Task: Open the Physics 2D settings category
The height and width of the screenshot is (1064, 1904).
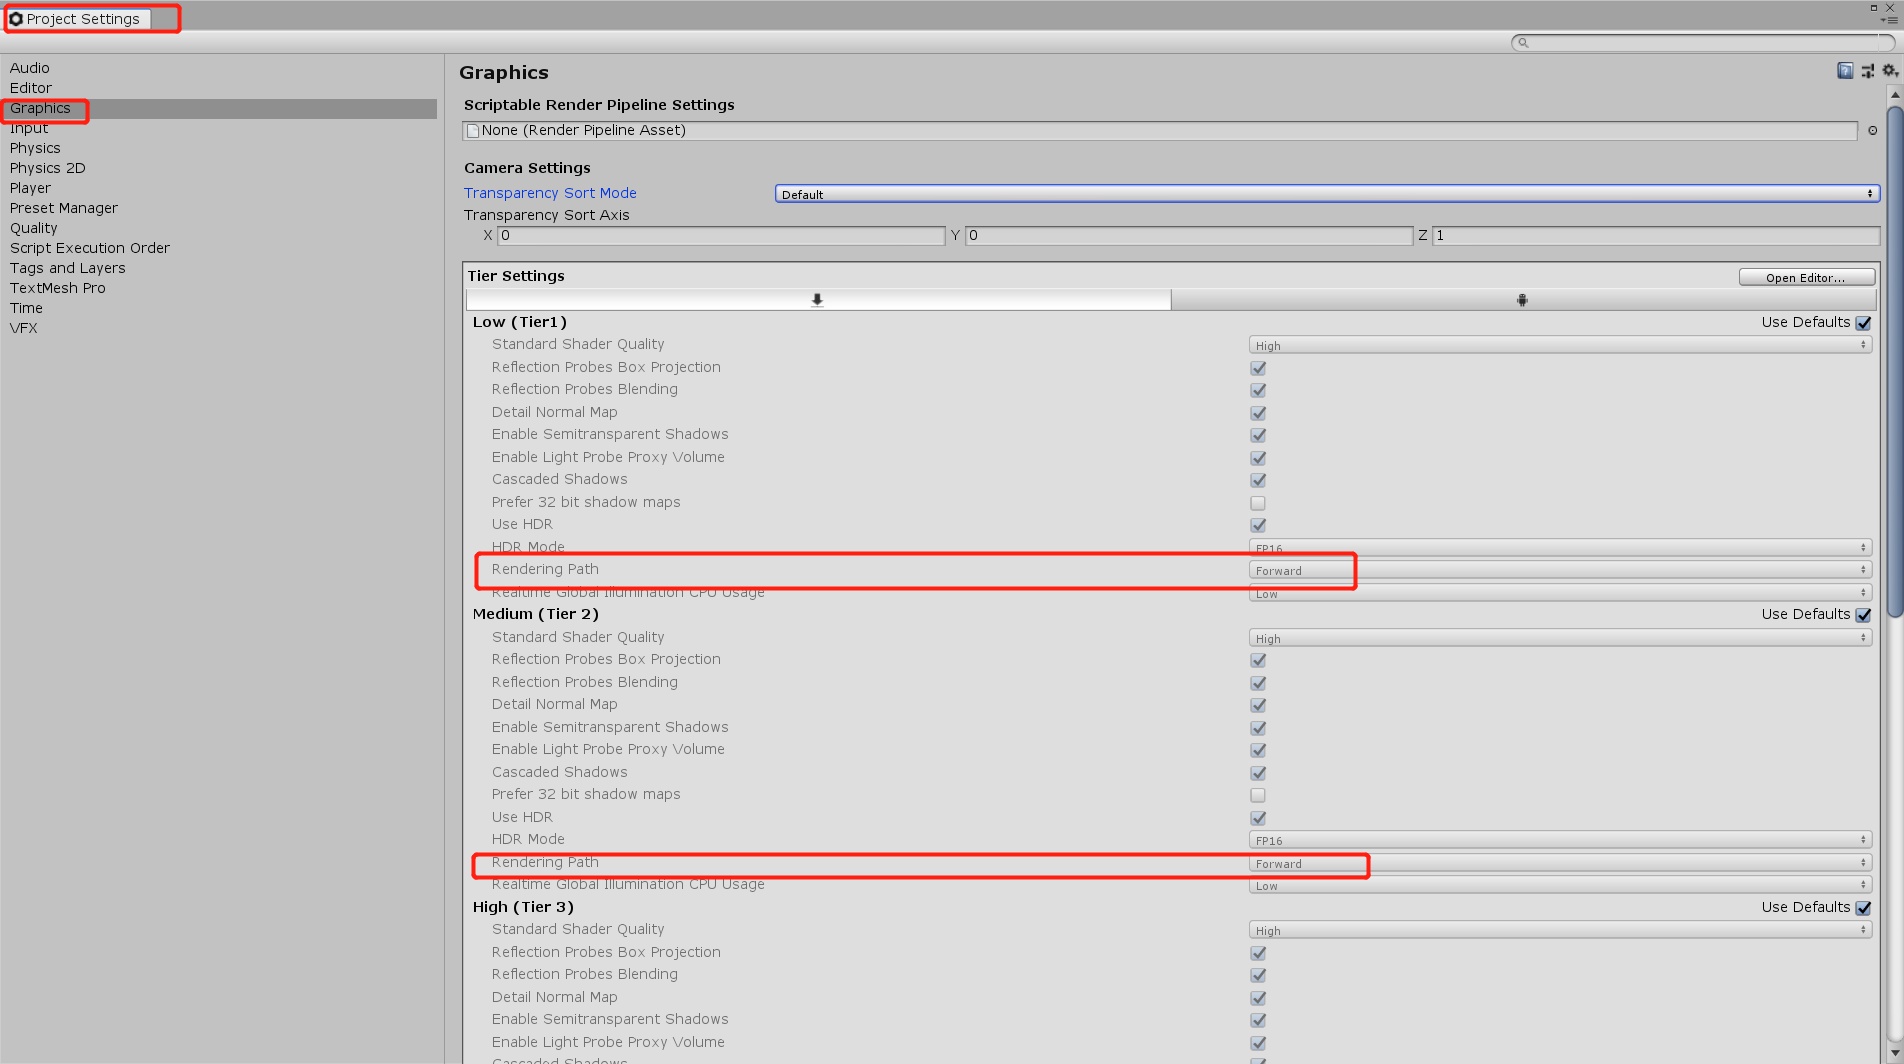Action: pos(48,168)
